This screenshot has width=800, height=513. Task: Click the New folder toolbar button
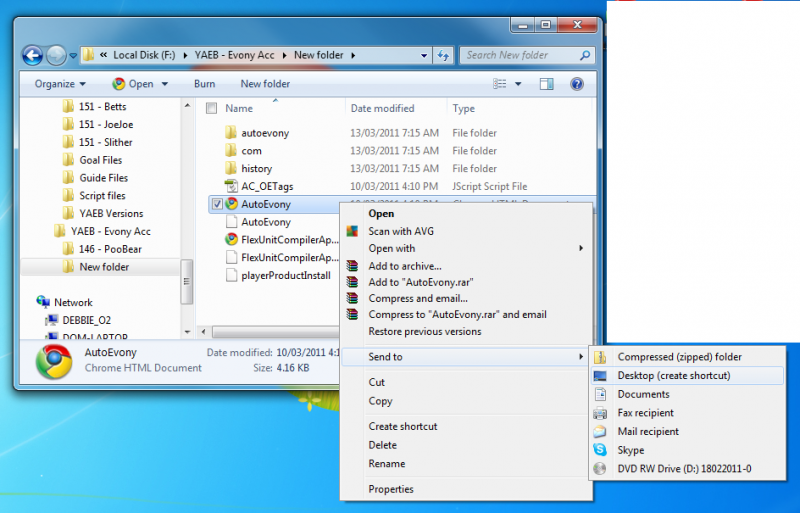tap(265, 84)
